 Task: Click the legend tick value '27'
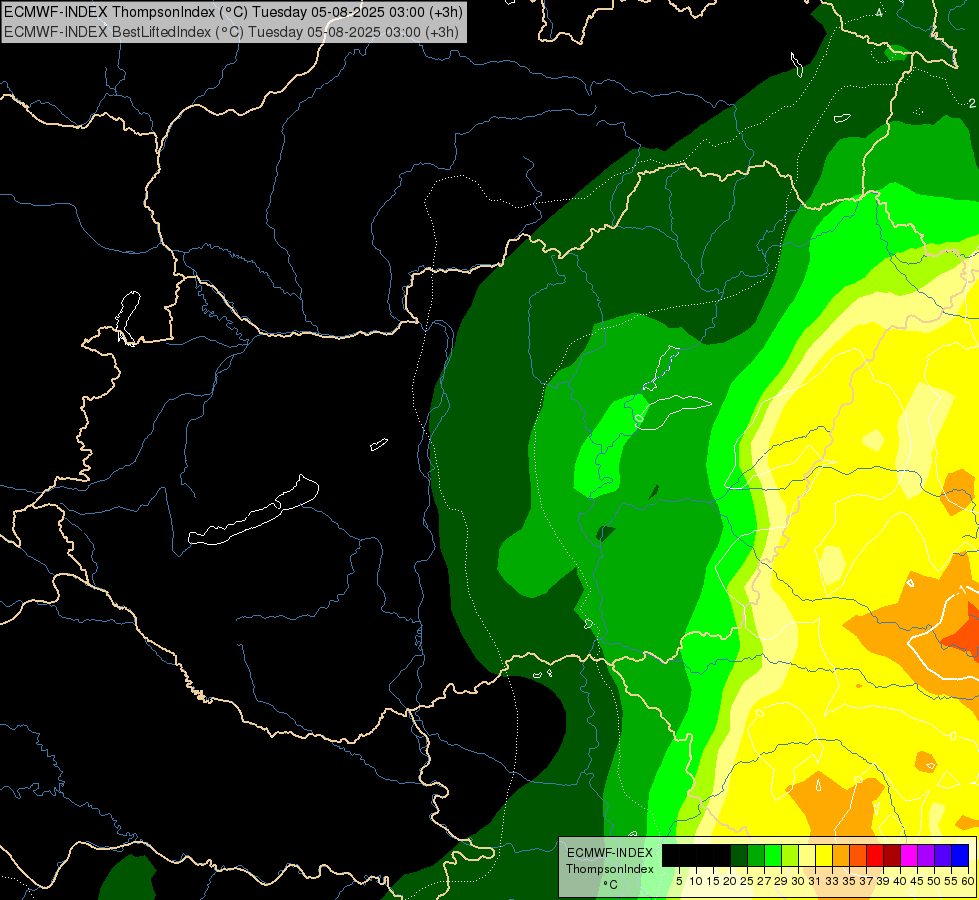pyautogui.click(x=764, y=881)
